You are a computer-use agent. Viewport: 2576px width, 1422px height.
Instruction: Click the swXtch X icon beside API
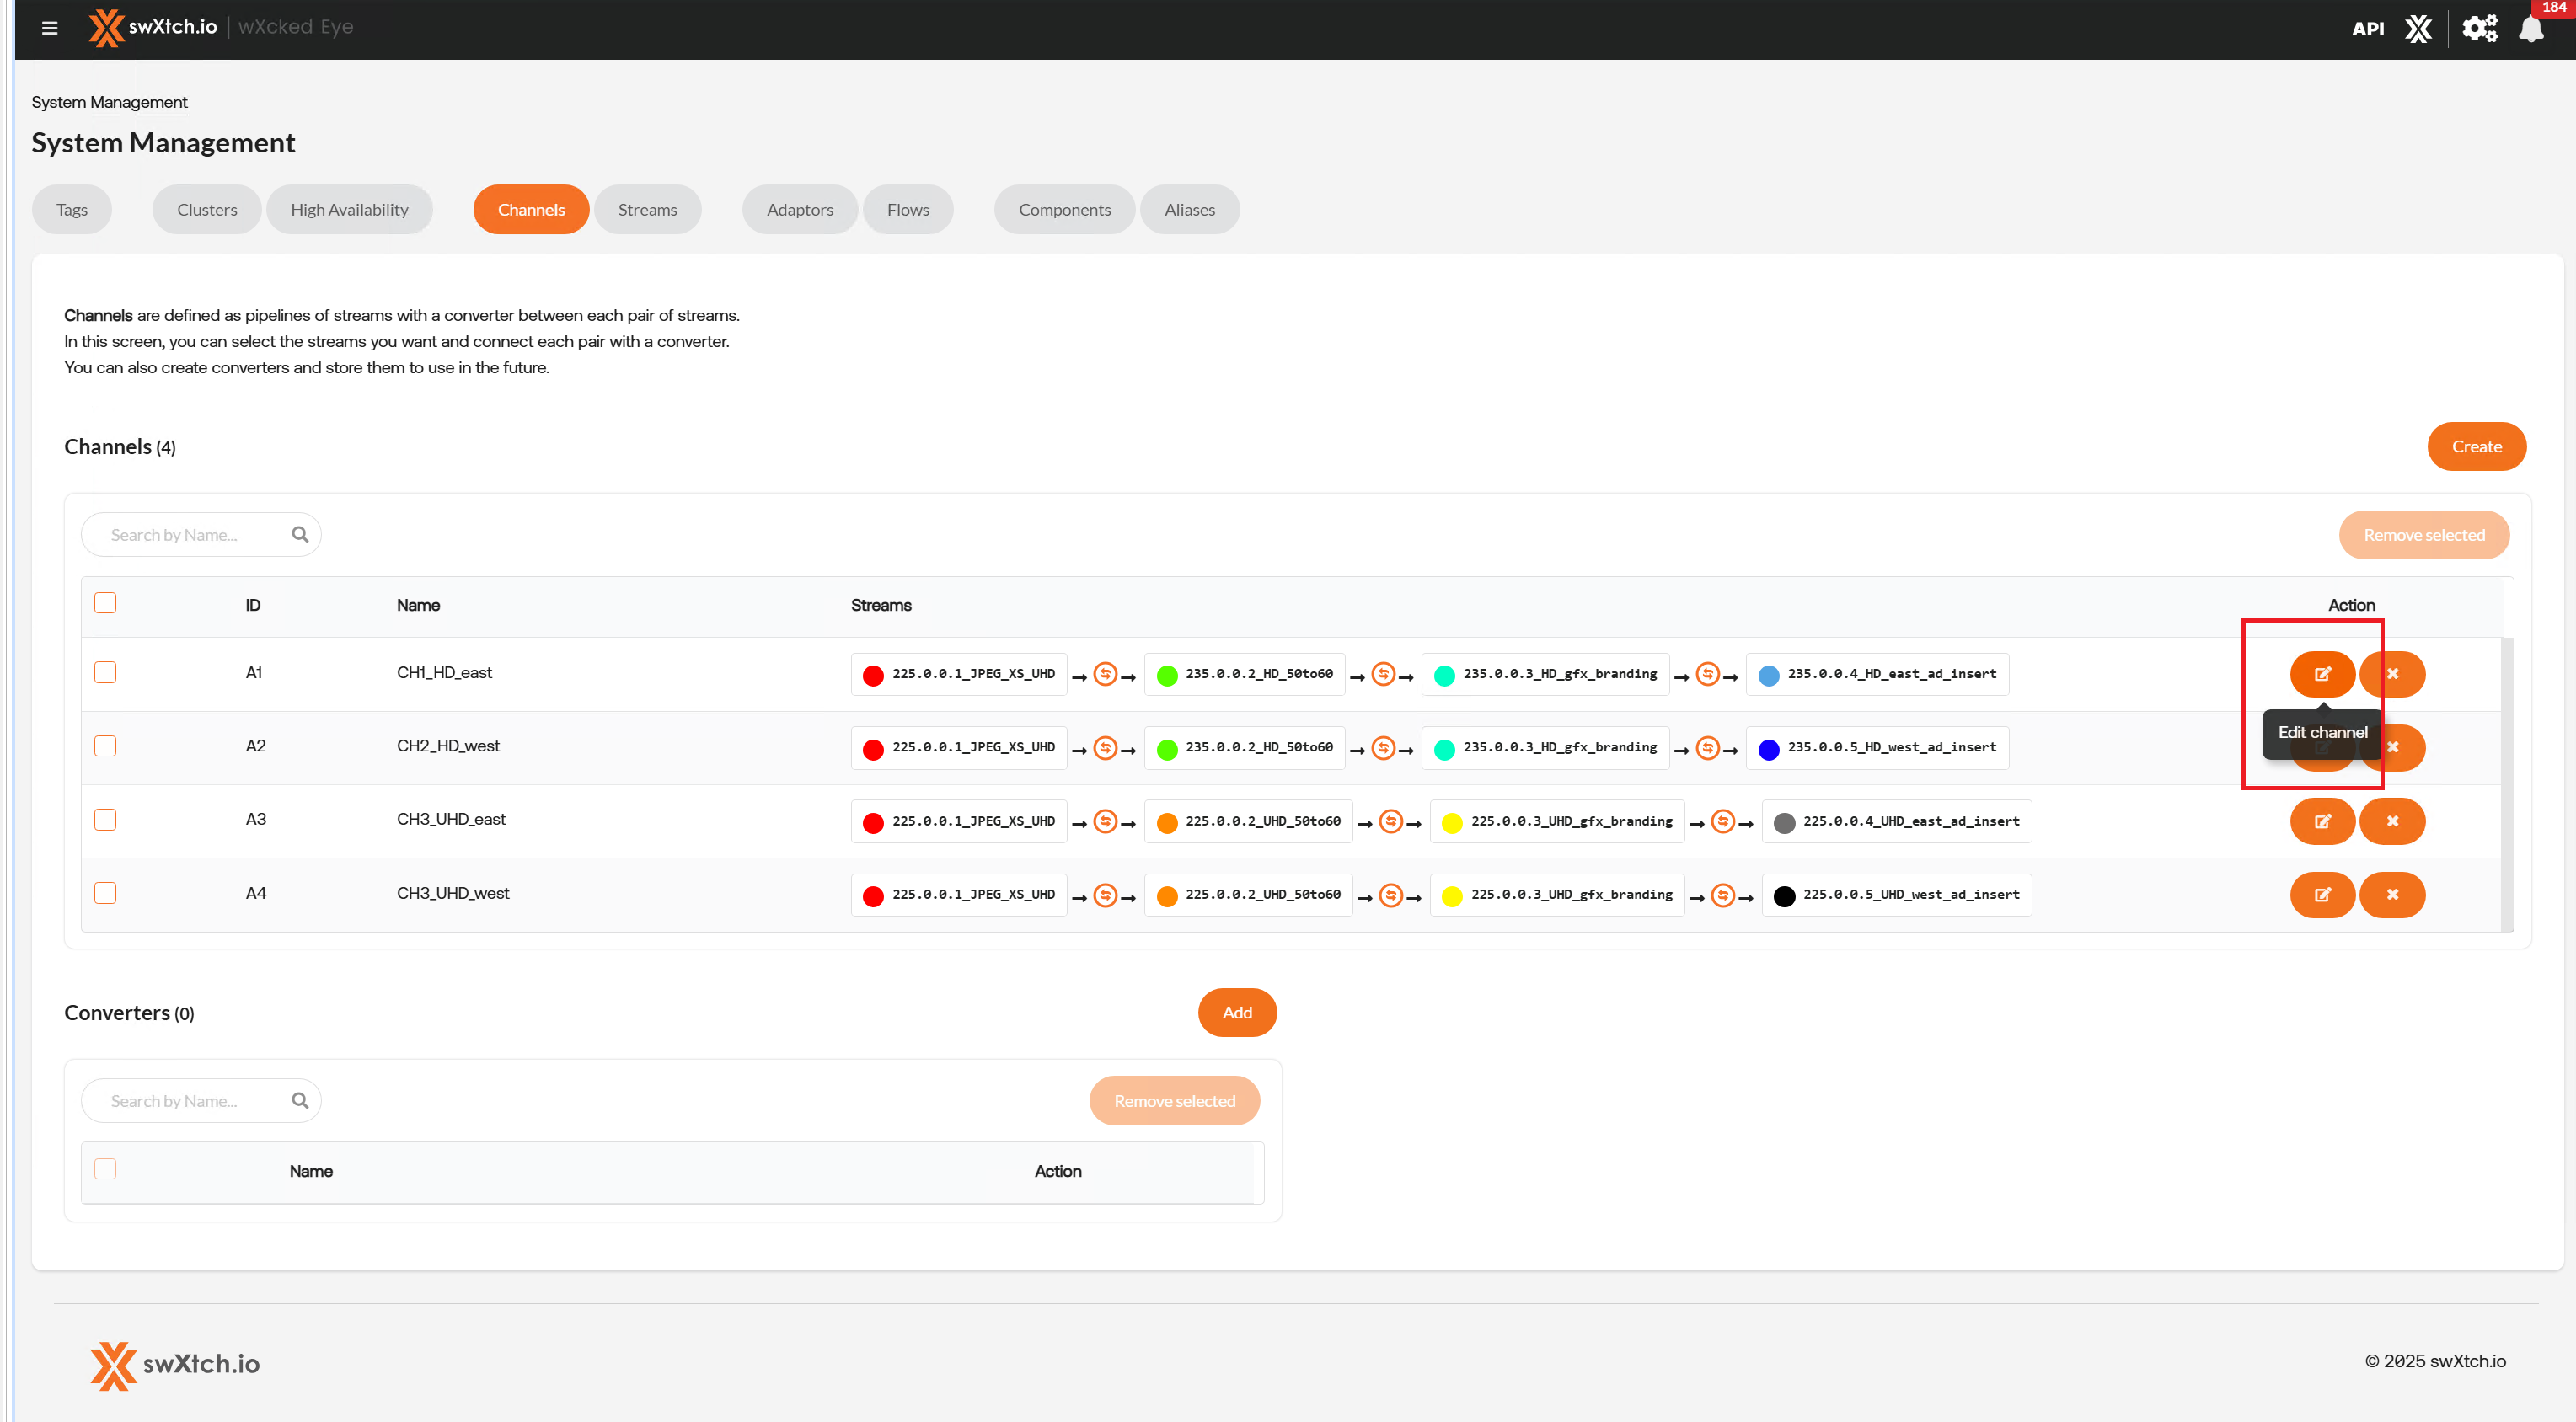point(2418,29)
